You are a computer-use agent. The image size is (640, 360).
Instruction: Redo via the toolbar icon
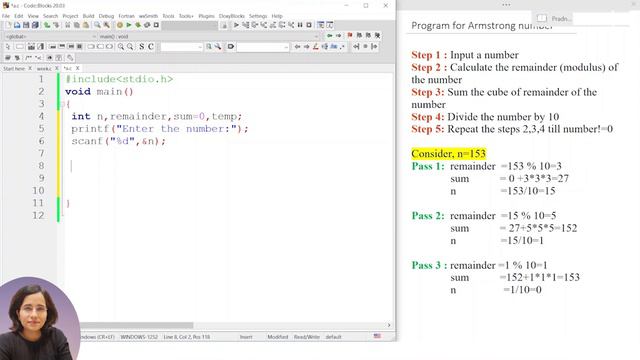click(x=56, y=25)
